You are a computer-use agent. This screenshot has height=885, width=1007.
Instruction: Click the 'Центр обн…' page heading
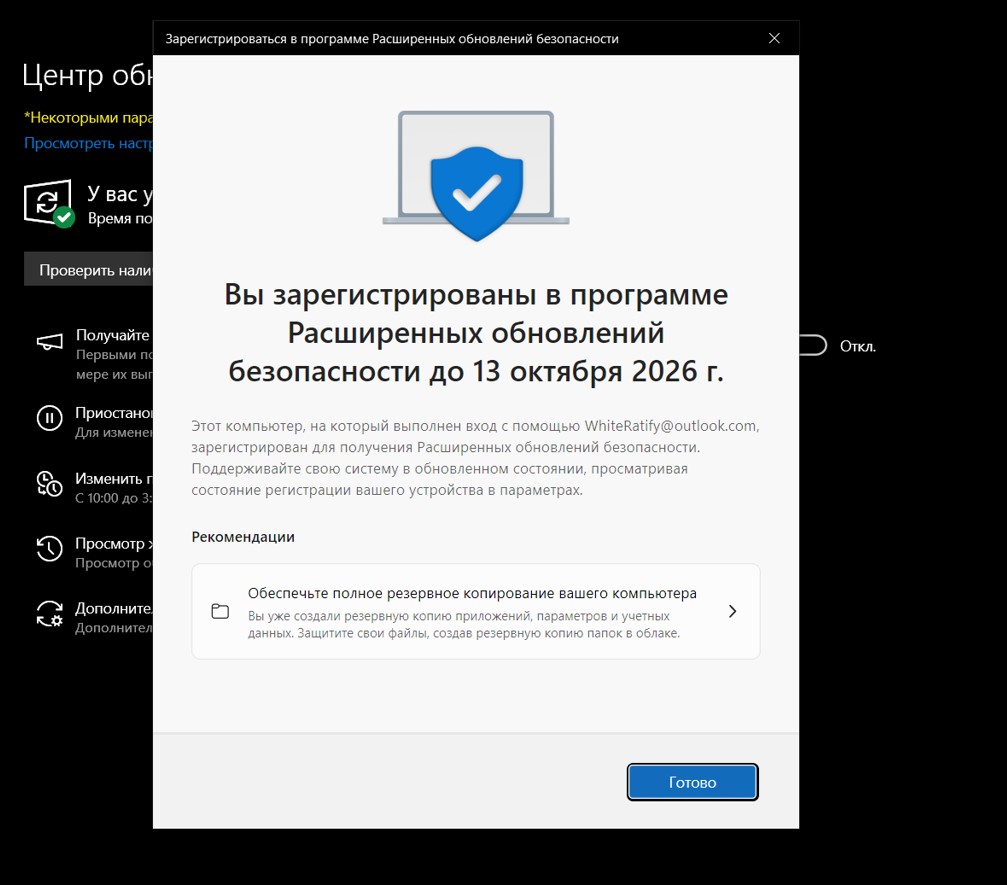[x=88, y=75]
